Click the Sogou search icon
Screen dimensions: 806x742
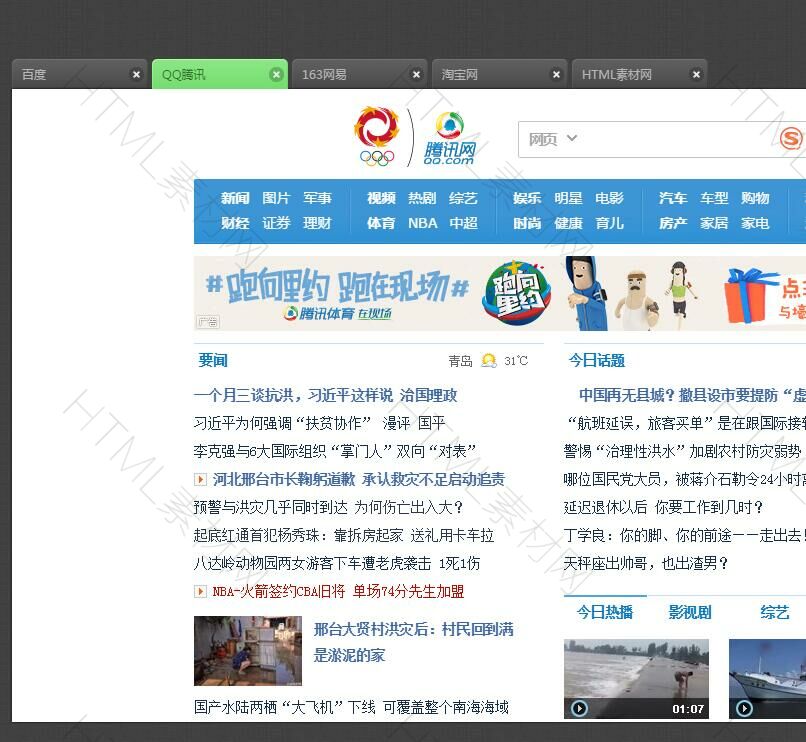[x=791, y=139]
